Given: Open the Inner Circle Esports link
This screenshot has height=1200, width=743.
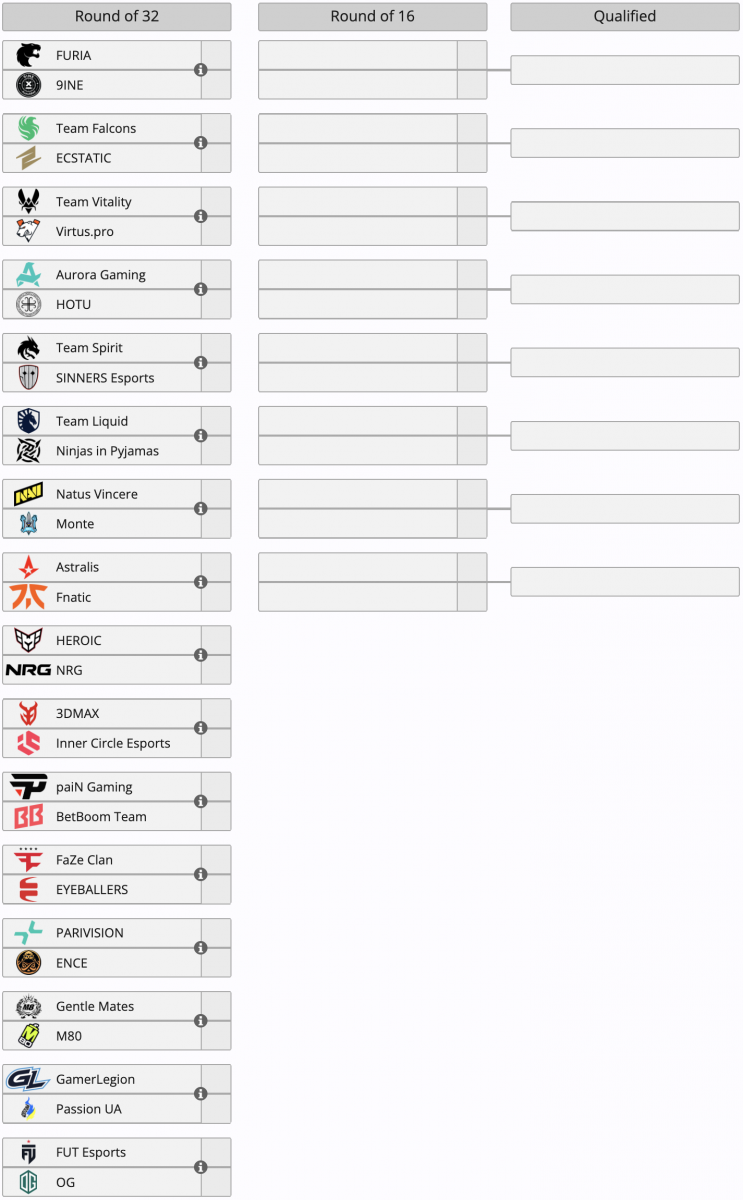Looking at the screenshot, I should point(113,743).
